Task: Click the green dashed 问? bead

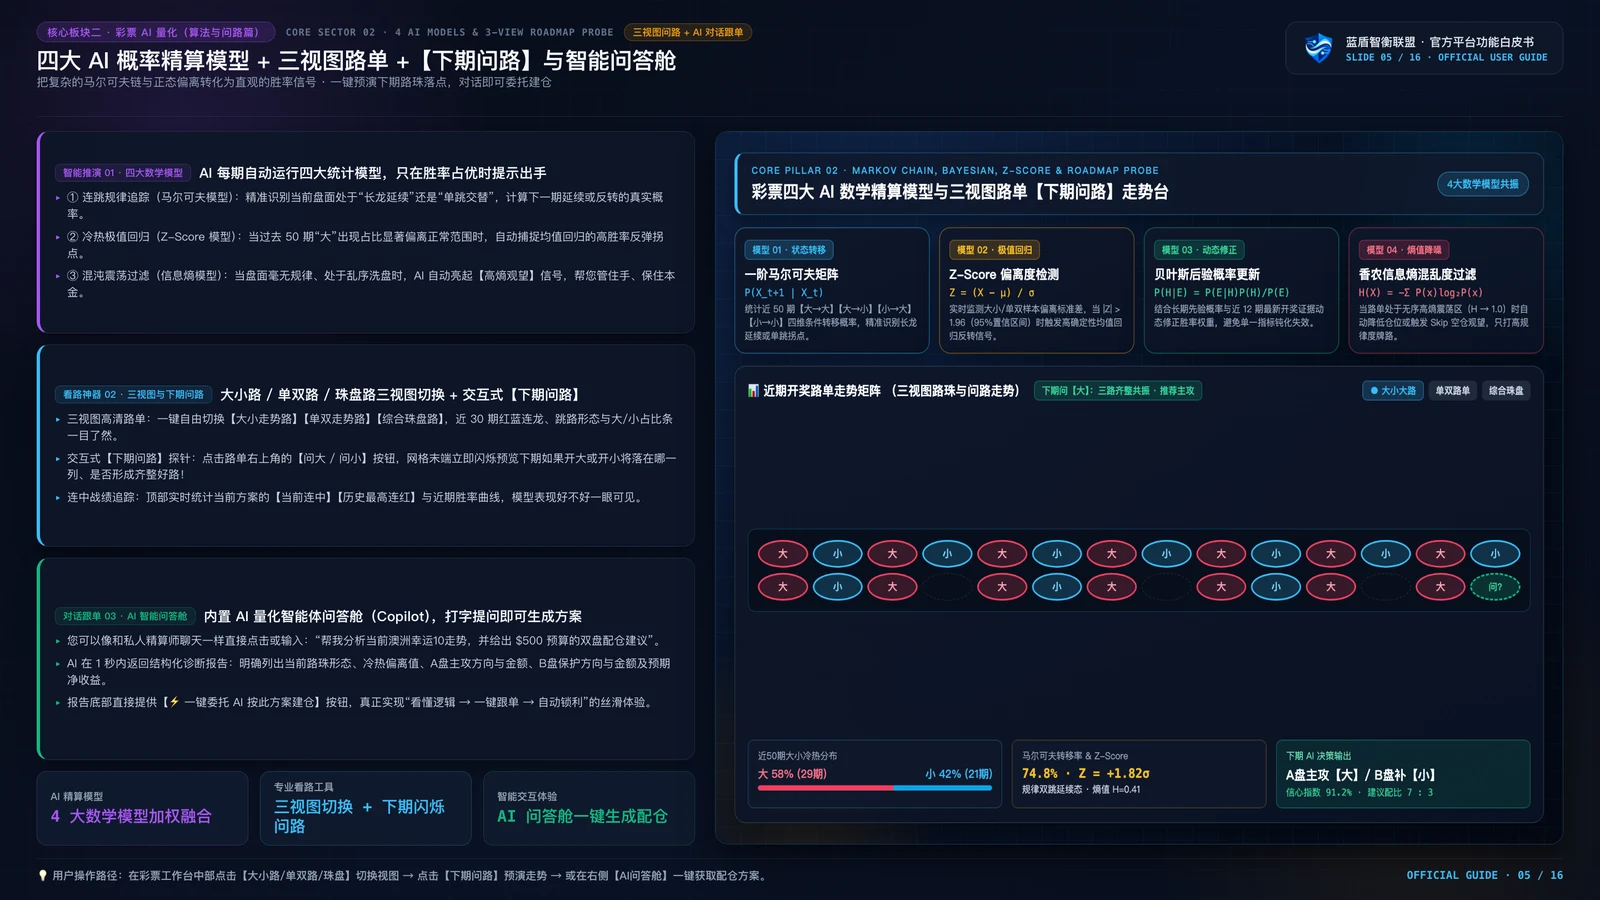Action: (1495, 587)
